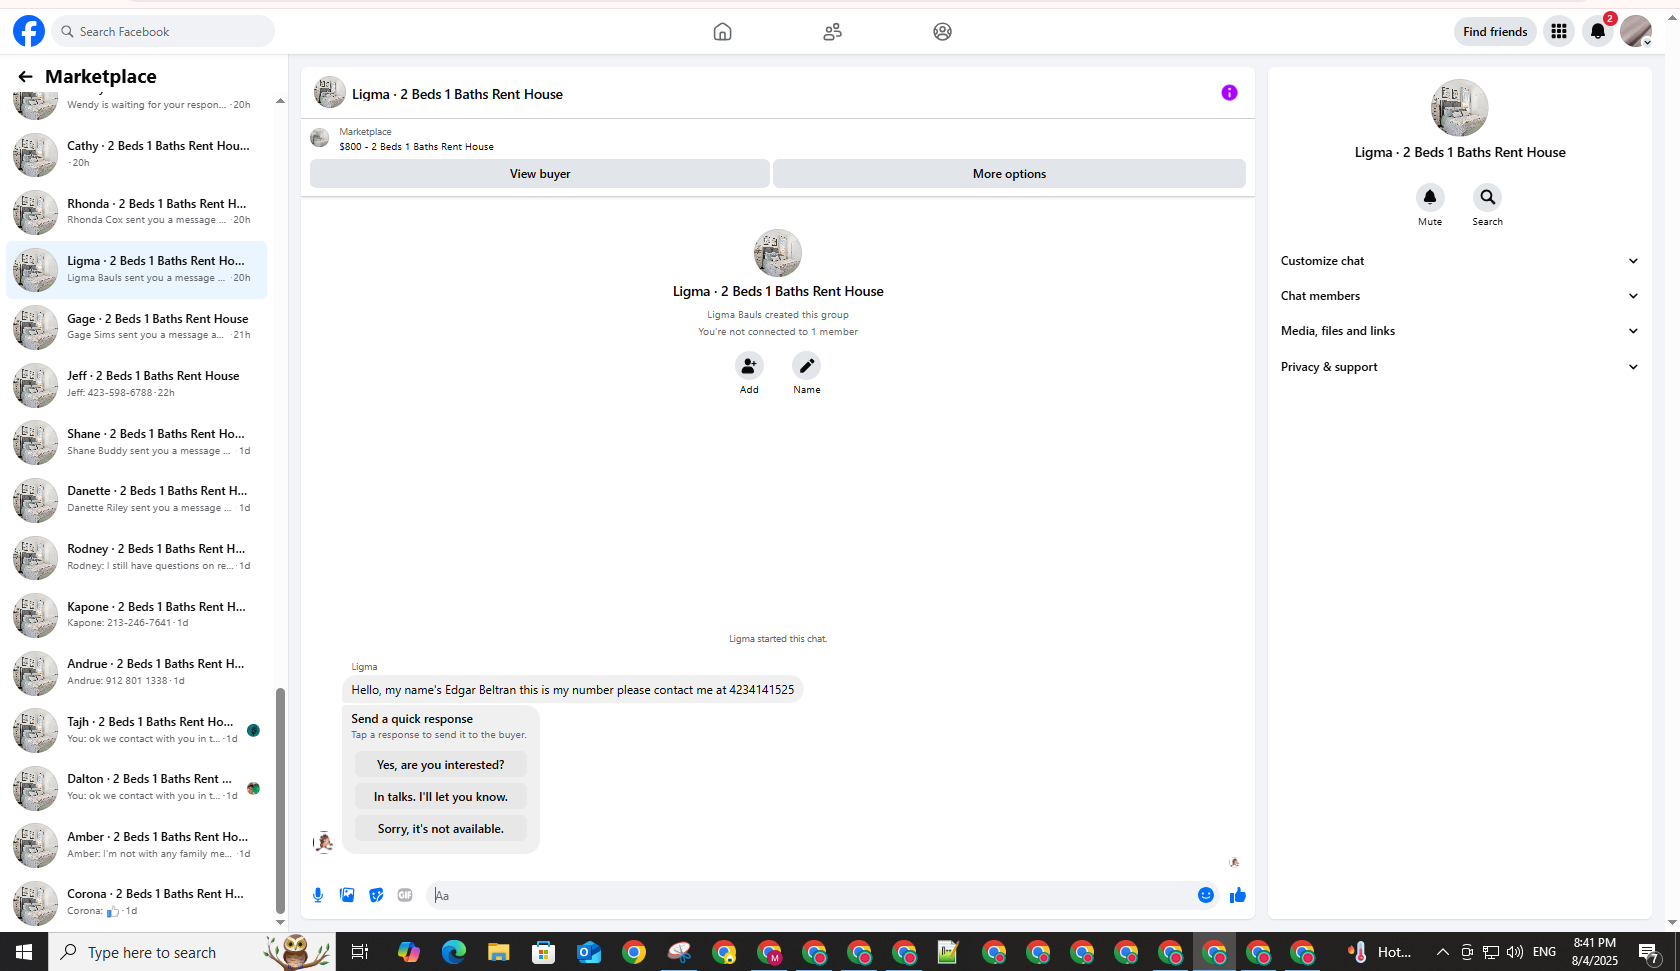The width and height of the screenshot is (1680, 971).
Task: Open the Friends icon in top navigation
Action: click(832, 31)
